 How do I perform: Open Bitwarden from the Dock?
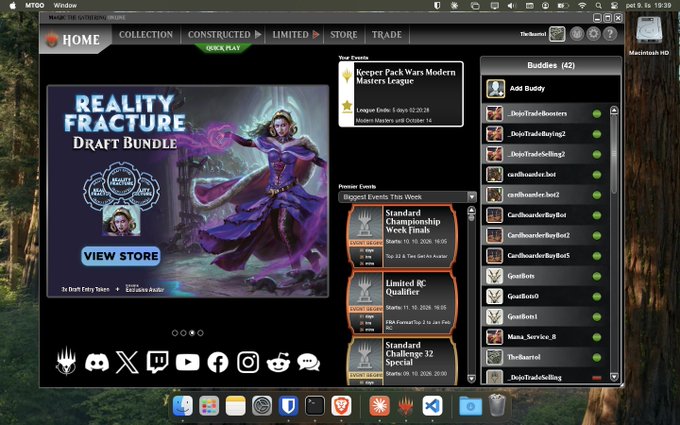(288, 406)
